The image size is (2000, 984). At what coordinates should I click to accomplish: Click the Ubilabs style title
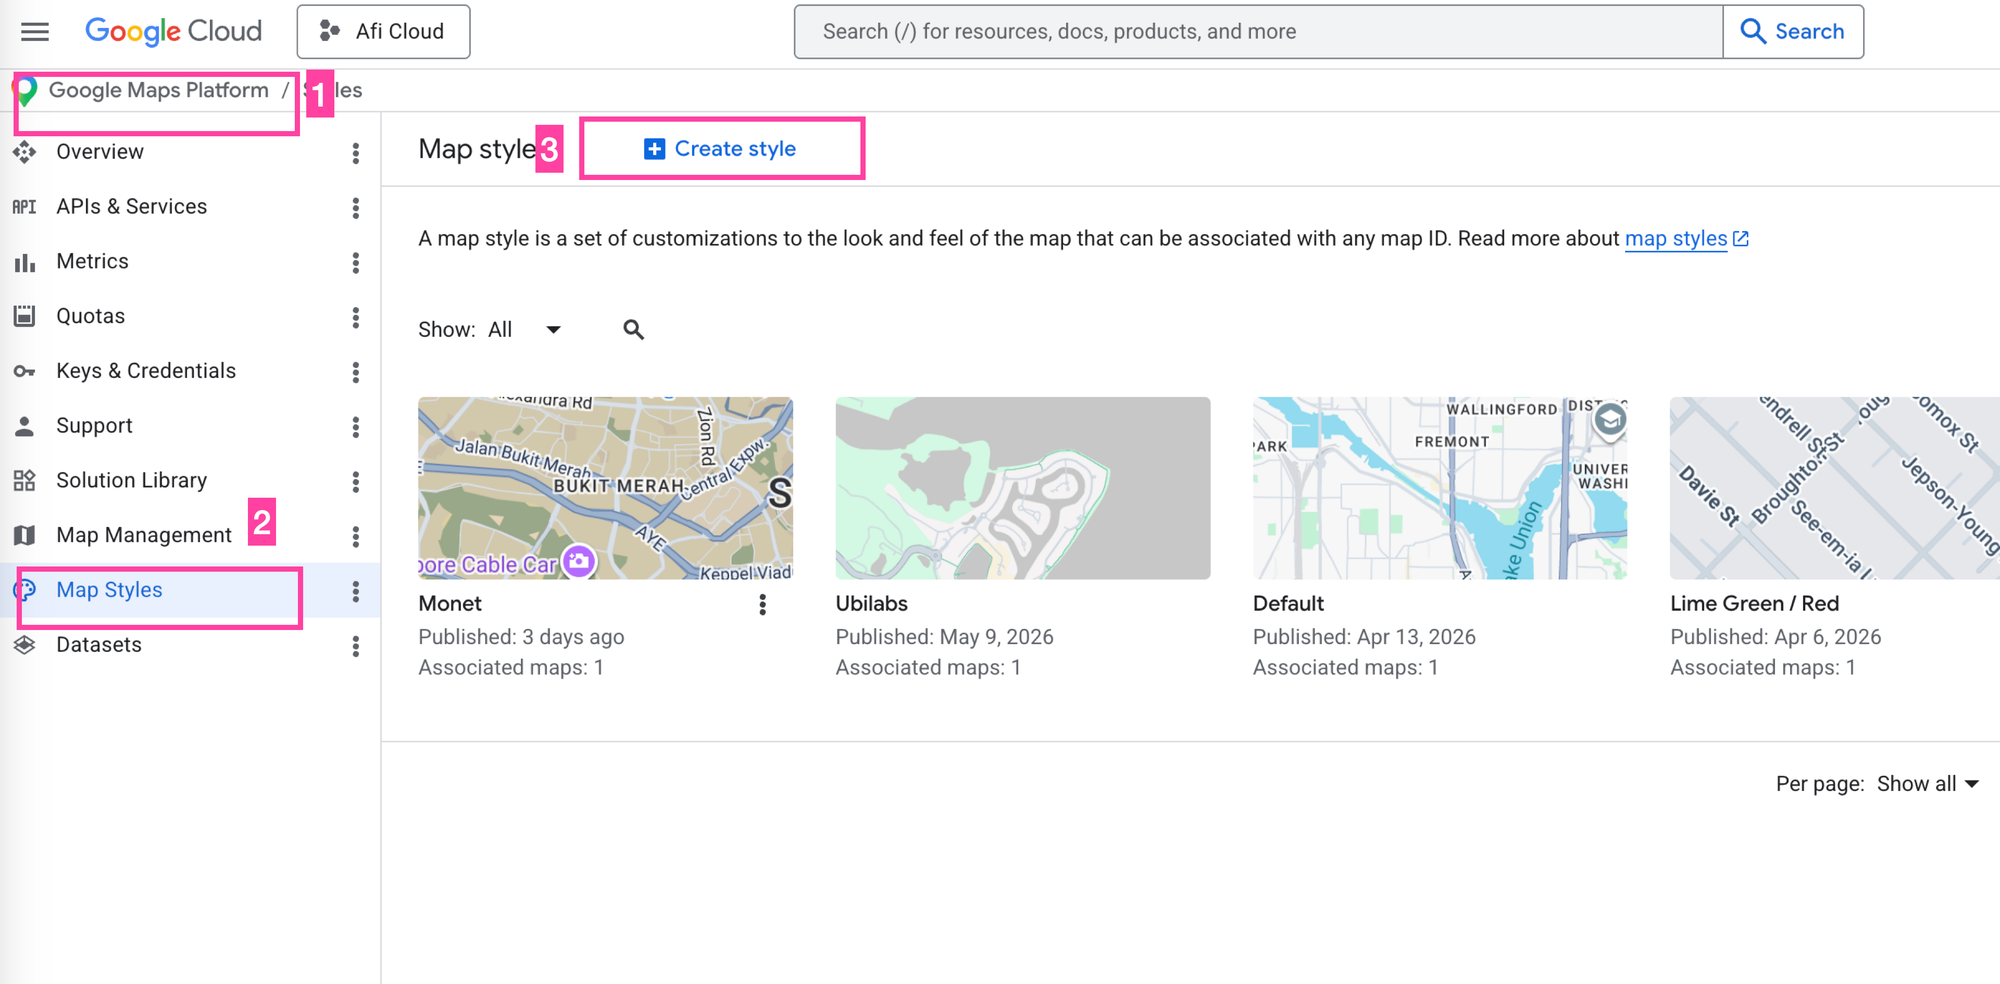tap(872, 604)
